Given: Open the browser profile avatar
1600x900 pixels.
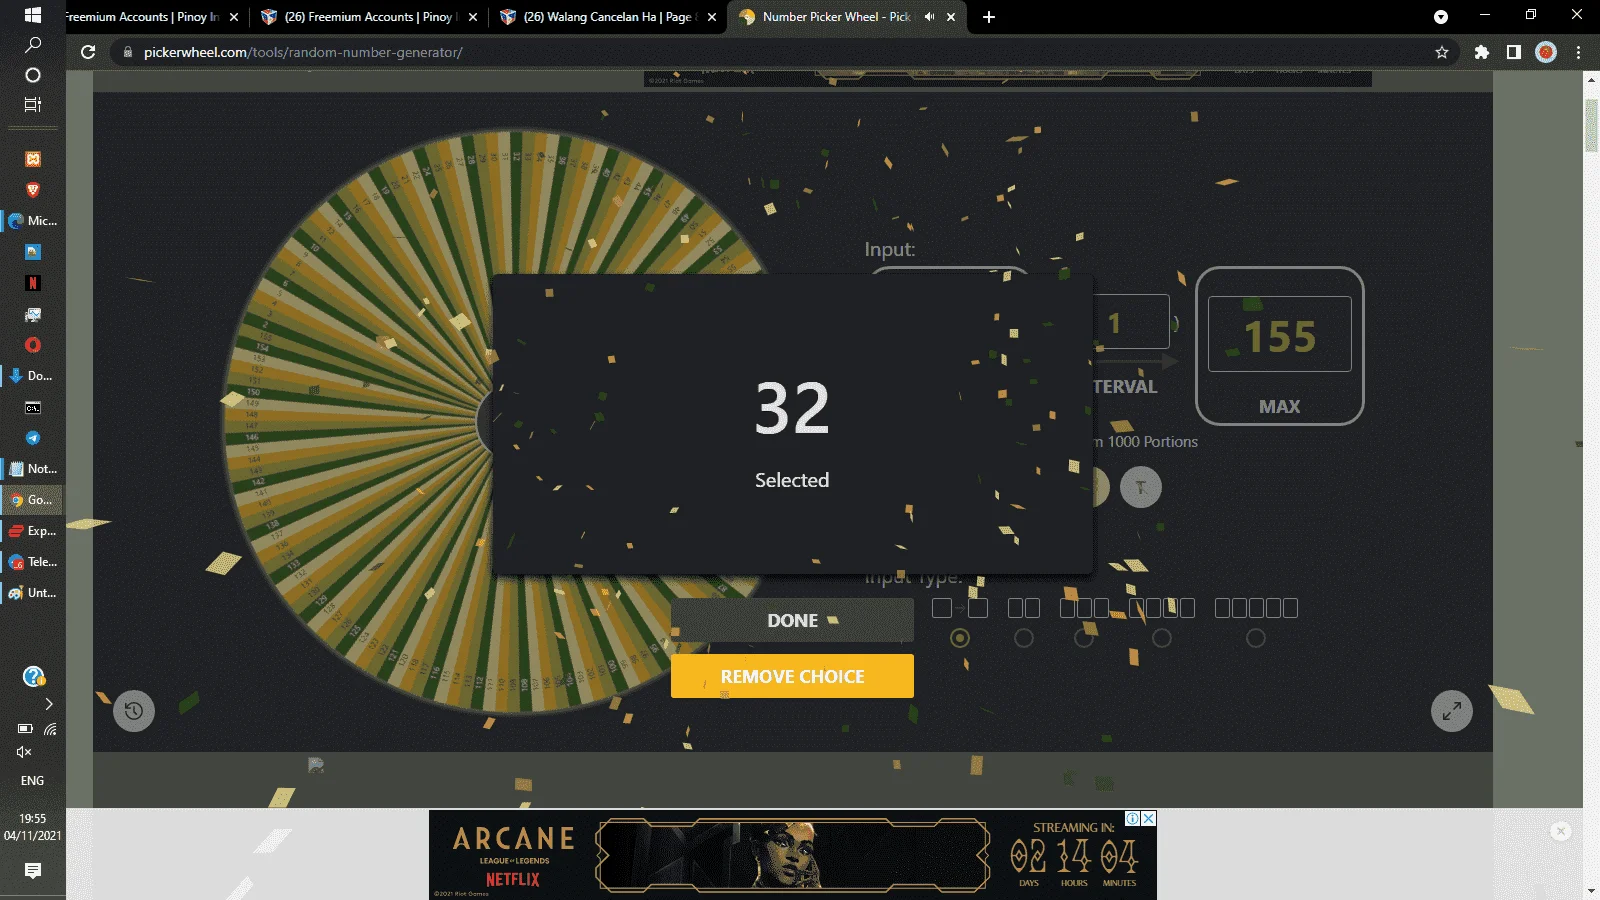Looking at the screenshot, I should (x=1546, y=52).
